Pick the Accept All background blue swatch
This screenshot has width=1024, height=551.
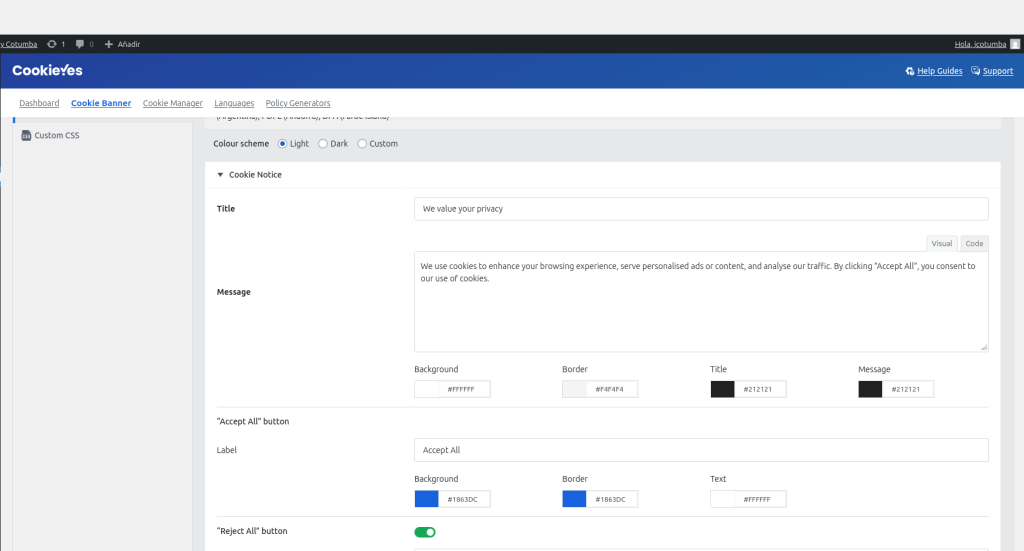coord(426,499)
